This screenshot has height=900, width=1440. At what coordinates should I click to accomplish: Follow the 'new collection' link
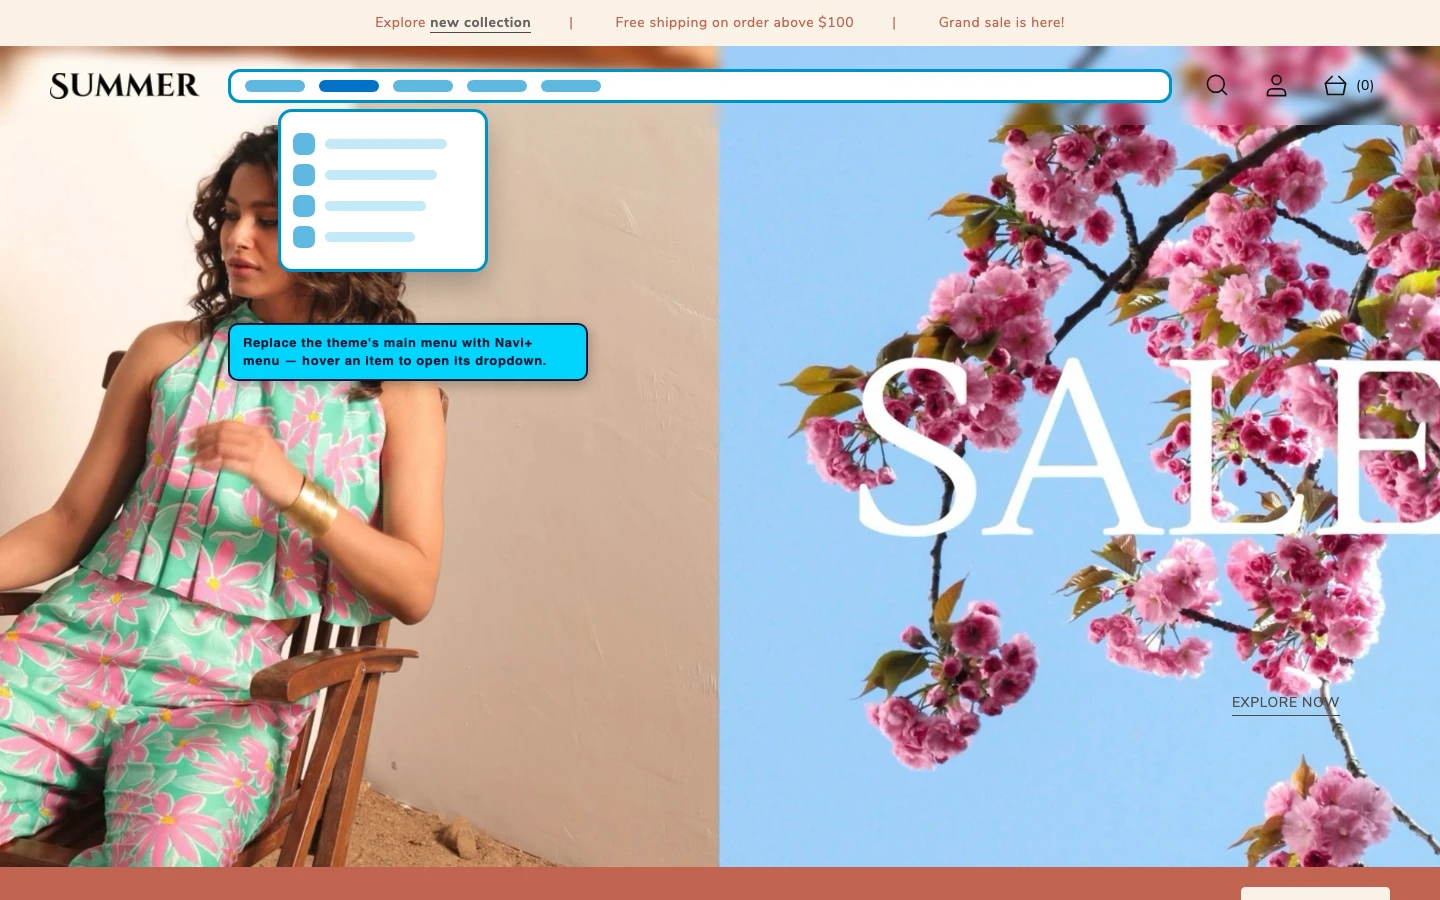[480, 23]
